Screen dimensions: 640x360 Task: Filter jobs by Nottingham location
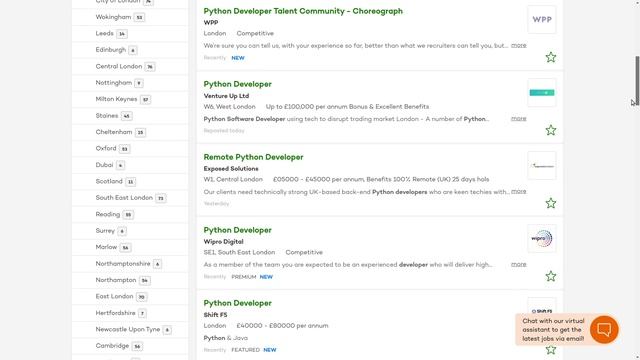pyautogui.click(x=113, y=83)
